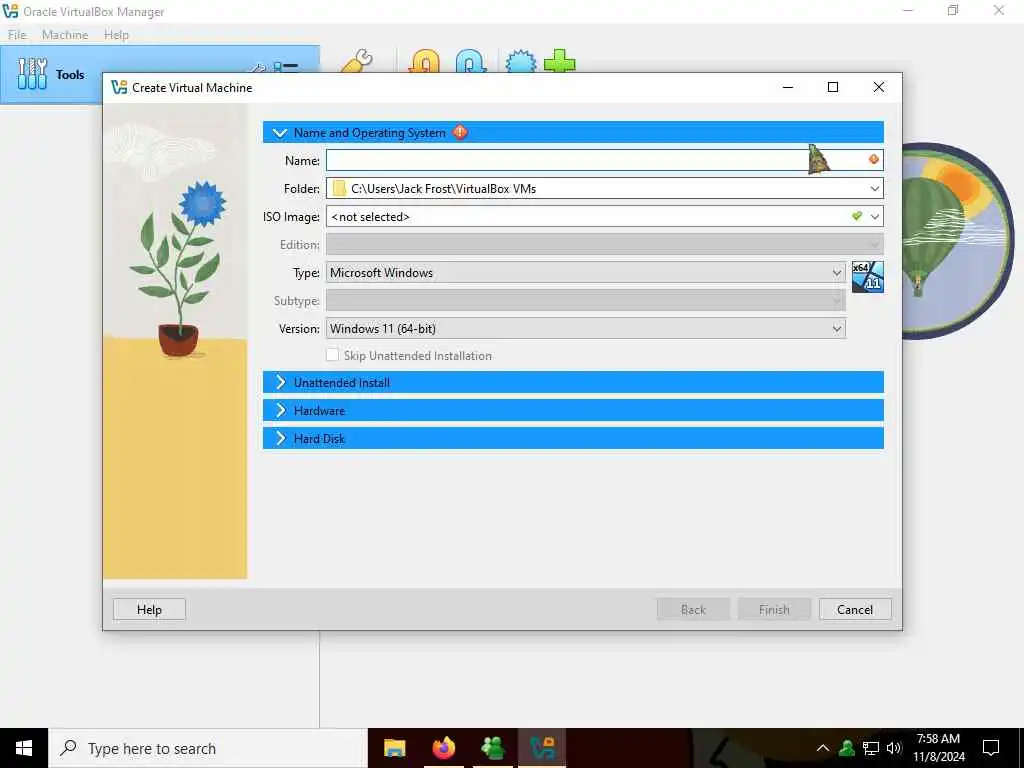
Task: Click the green plus Add machine icon
Action: (x=560, y=61)
